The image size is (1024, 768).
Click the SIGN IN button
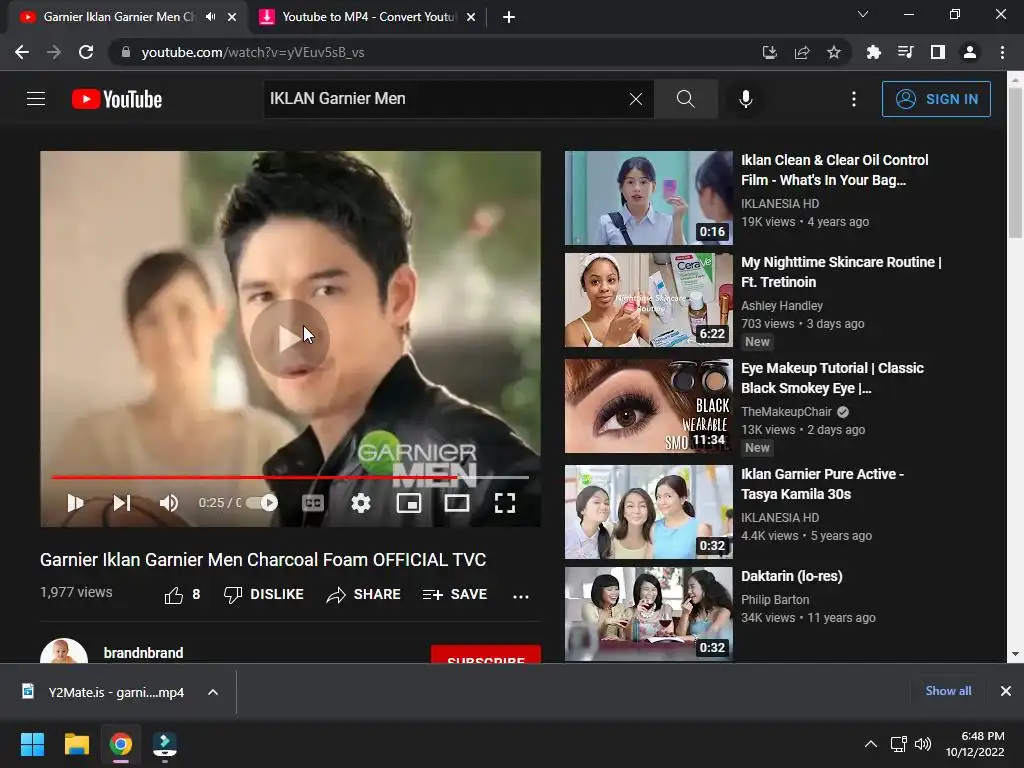pyautogui.click(x=936, y=99)
